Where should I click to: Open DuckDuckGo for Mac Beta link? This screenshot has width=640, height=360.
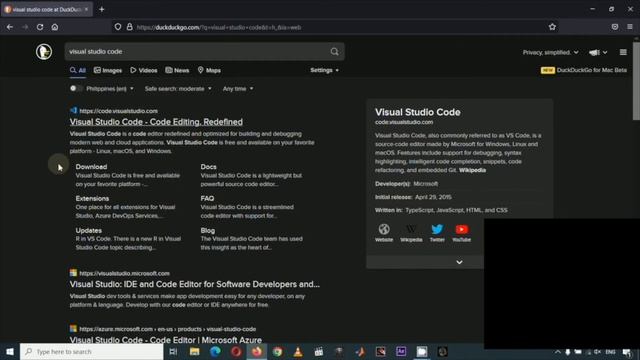[584, 70]
